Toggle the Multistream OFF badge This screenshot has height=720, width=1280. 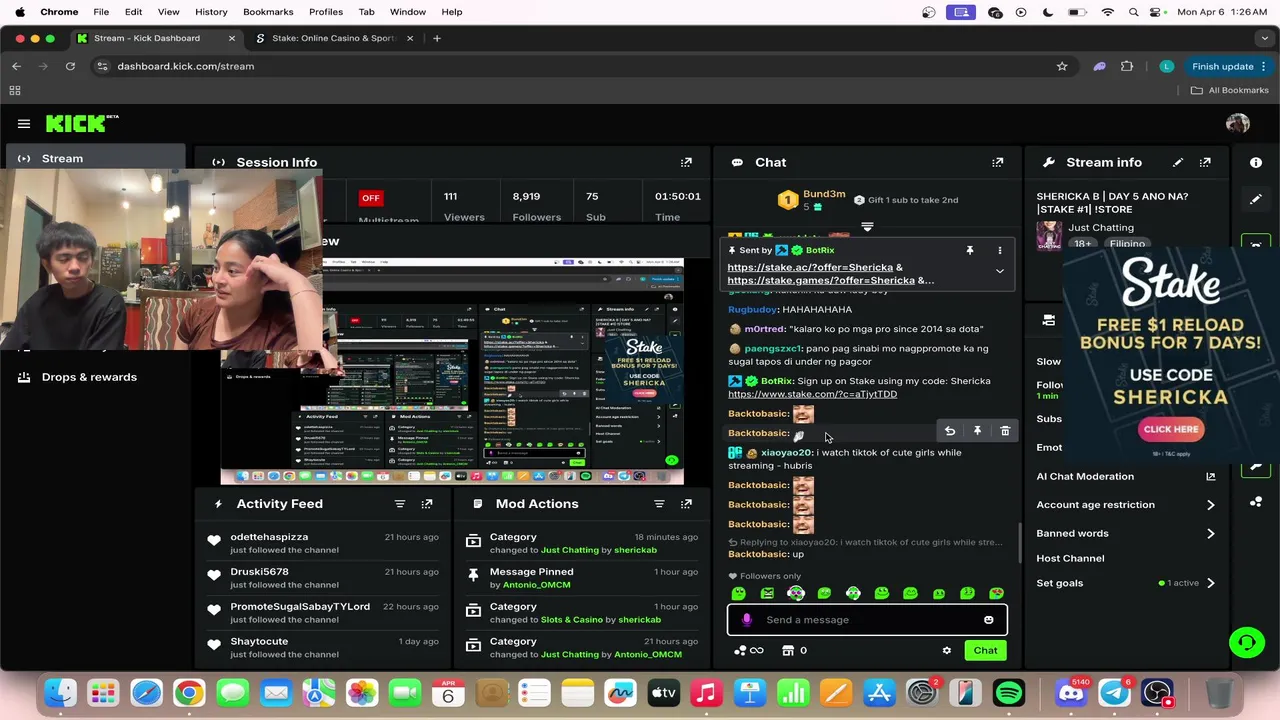(371, 198)
